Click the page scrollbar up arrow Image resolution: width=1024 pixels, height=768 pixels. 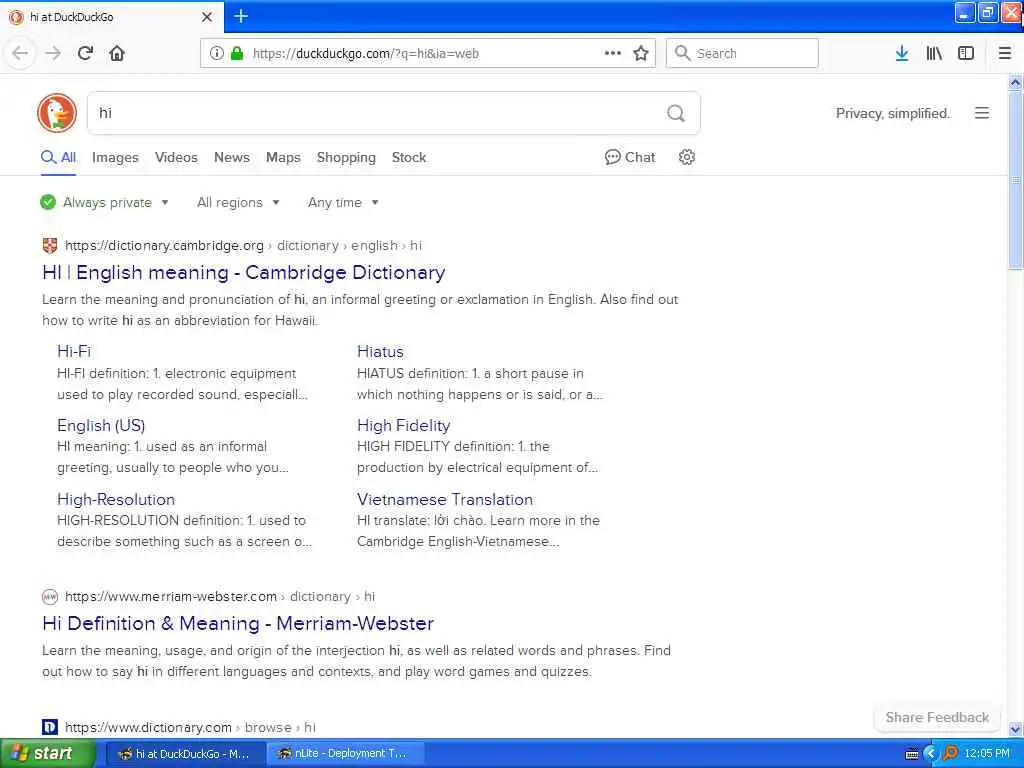(x=1016, y=82)
